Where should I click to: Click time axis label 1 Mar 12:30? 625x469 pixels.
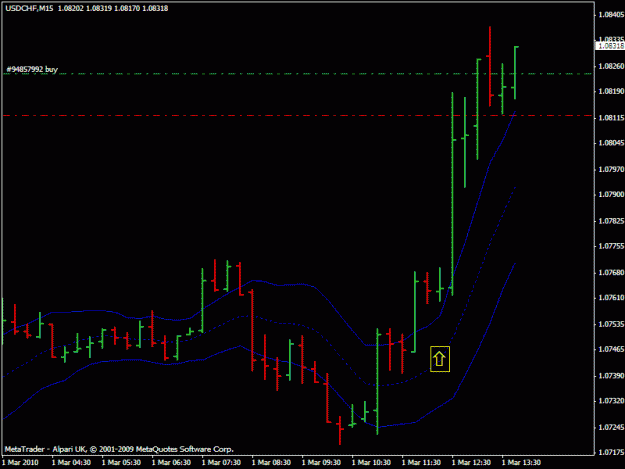[471, 462]
